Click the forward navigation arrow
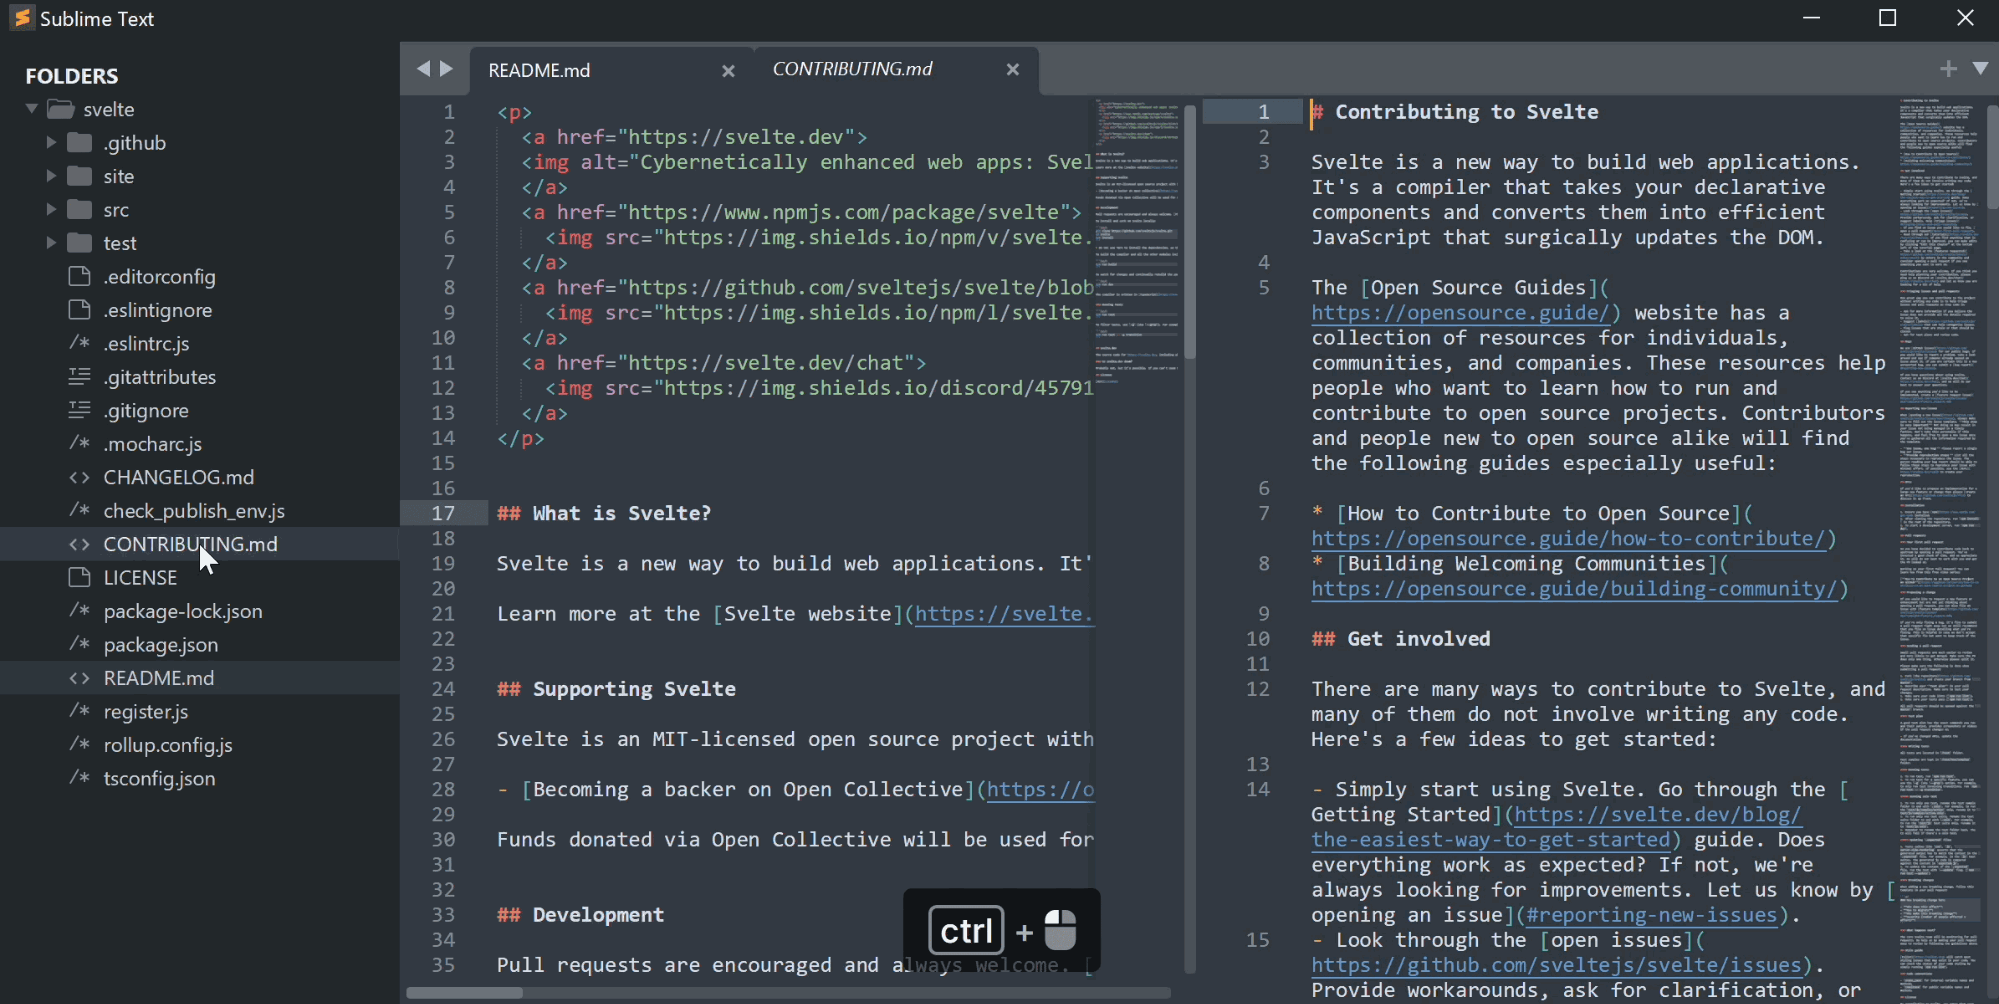This screenshot has height=1004, width=1999. click(448, 69)
